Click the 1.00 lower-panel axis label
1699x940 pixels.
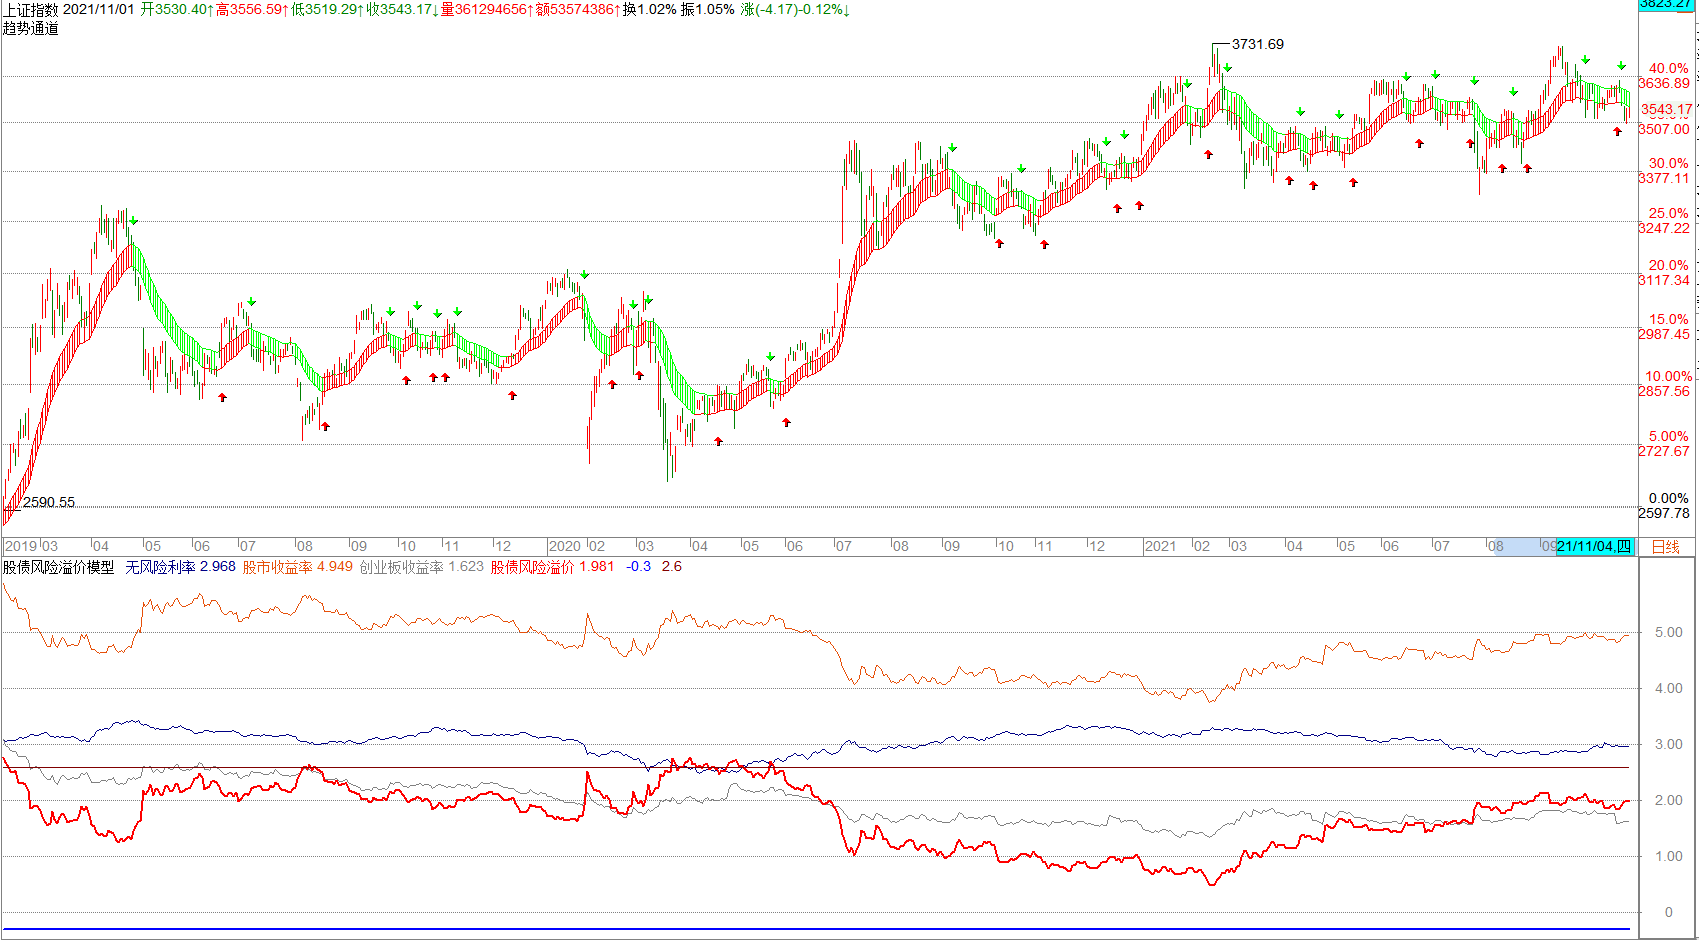1669,856
